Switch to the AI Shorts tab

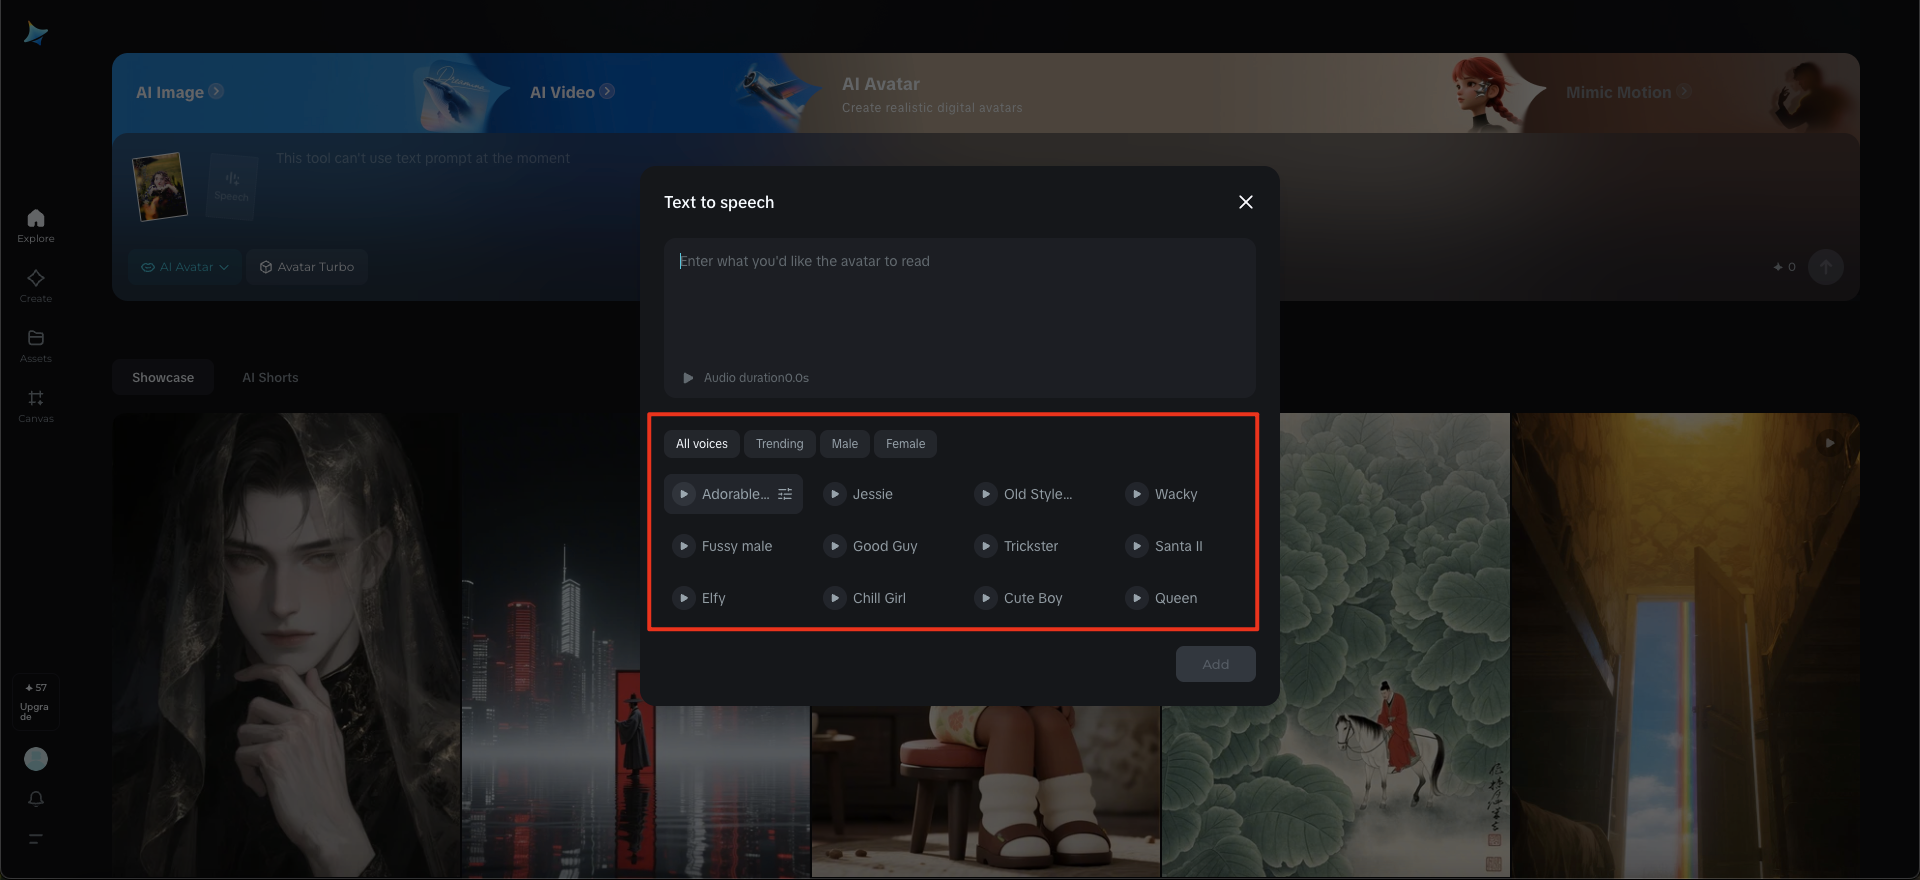point(270,377)
